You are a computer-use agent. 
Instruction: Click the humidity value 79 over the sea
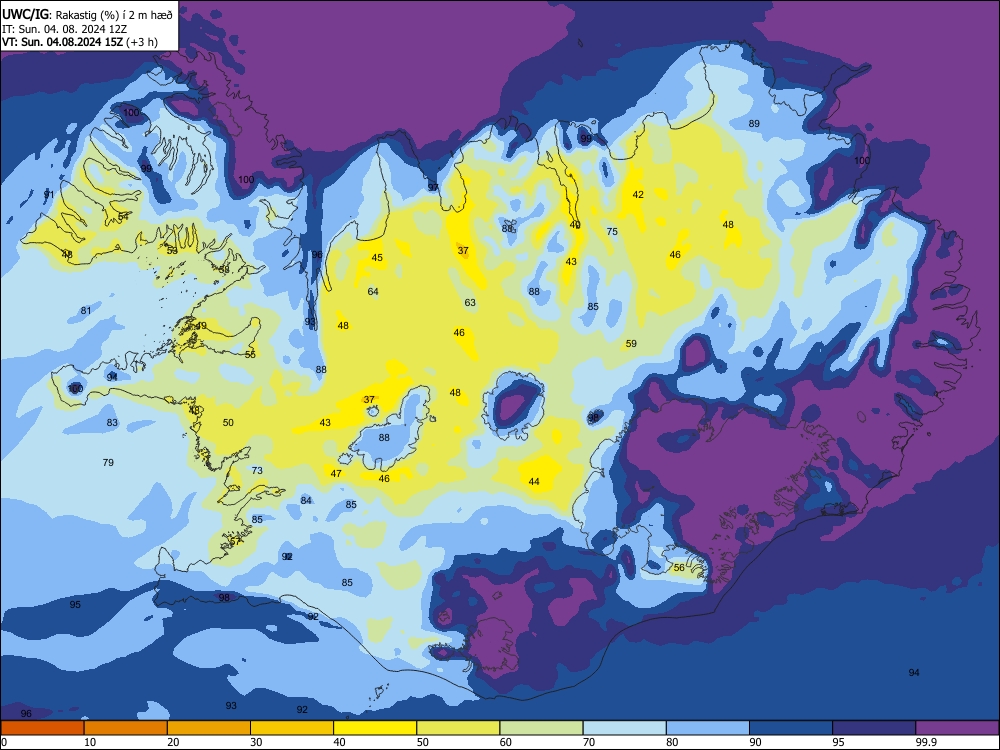point(108,462)
